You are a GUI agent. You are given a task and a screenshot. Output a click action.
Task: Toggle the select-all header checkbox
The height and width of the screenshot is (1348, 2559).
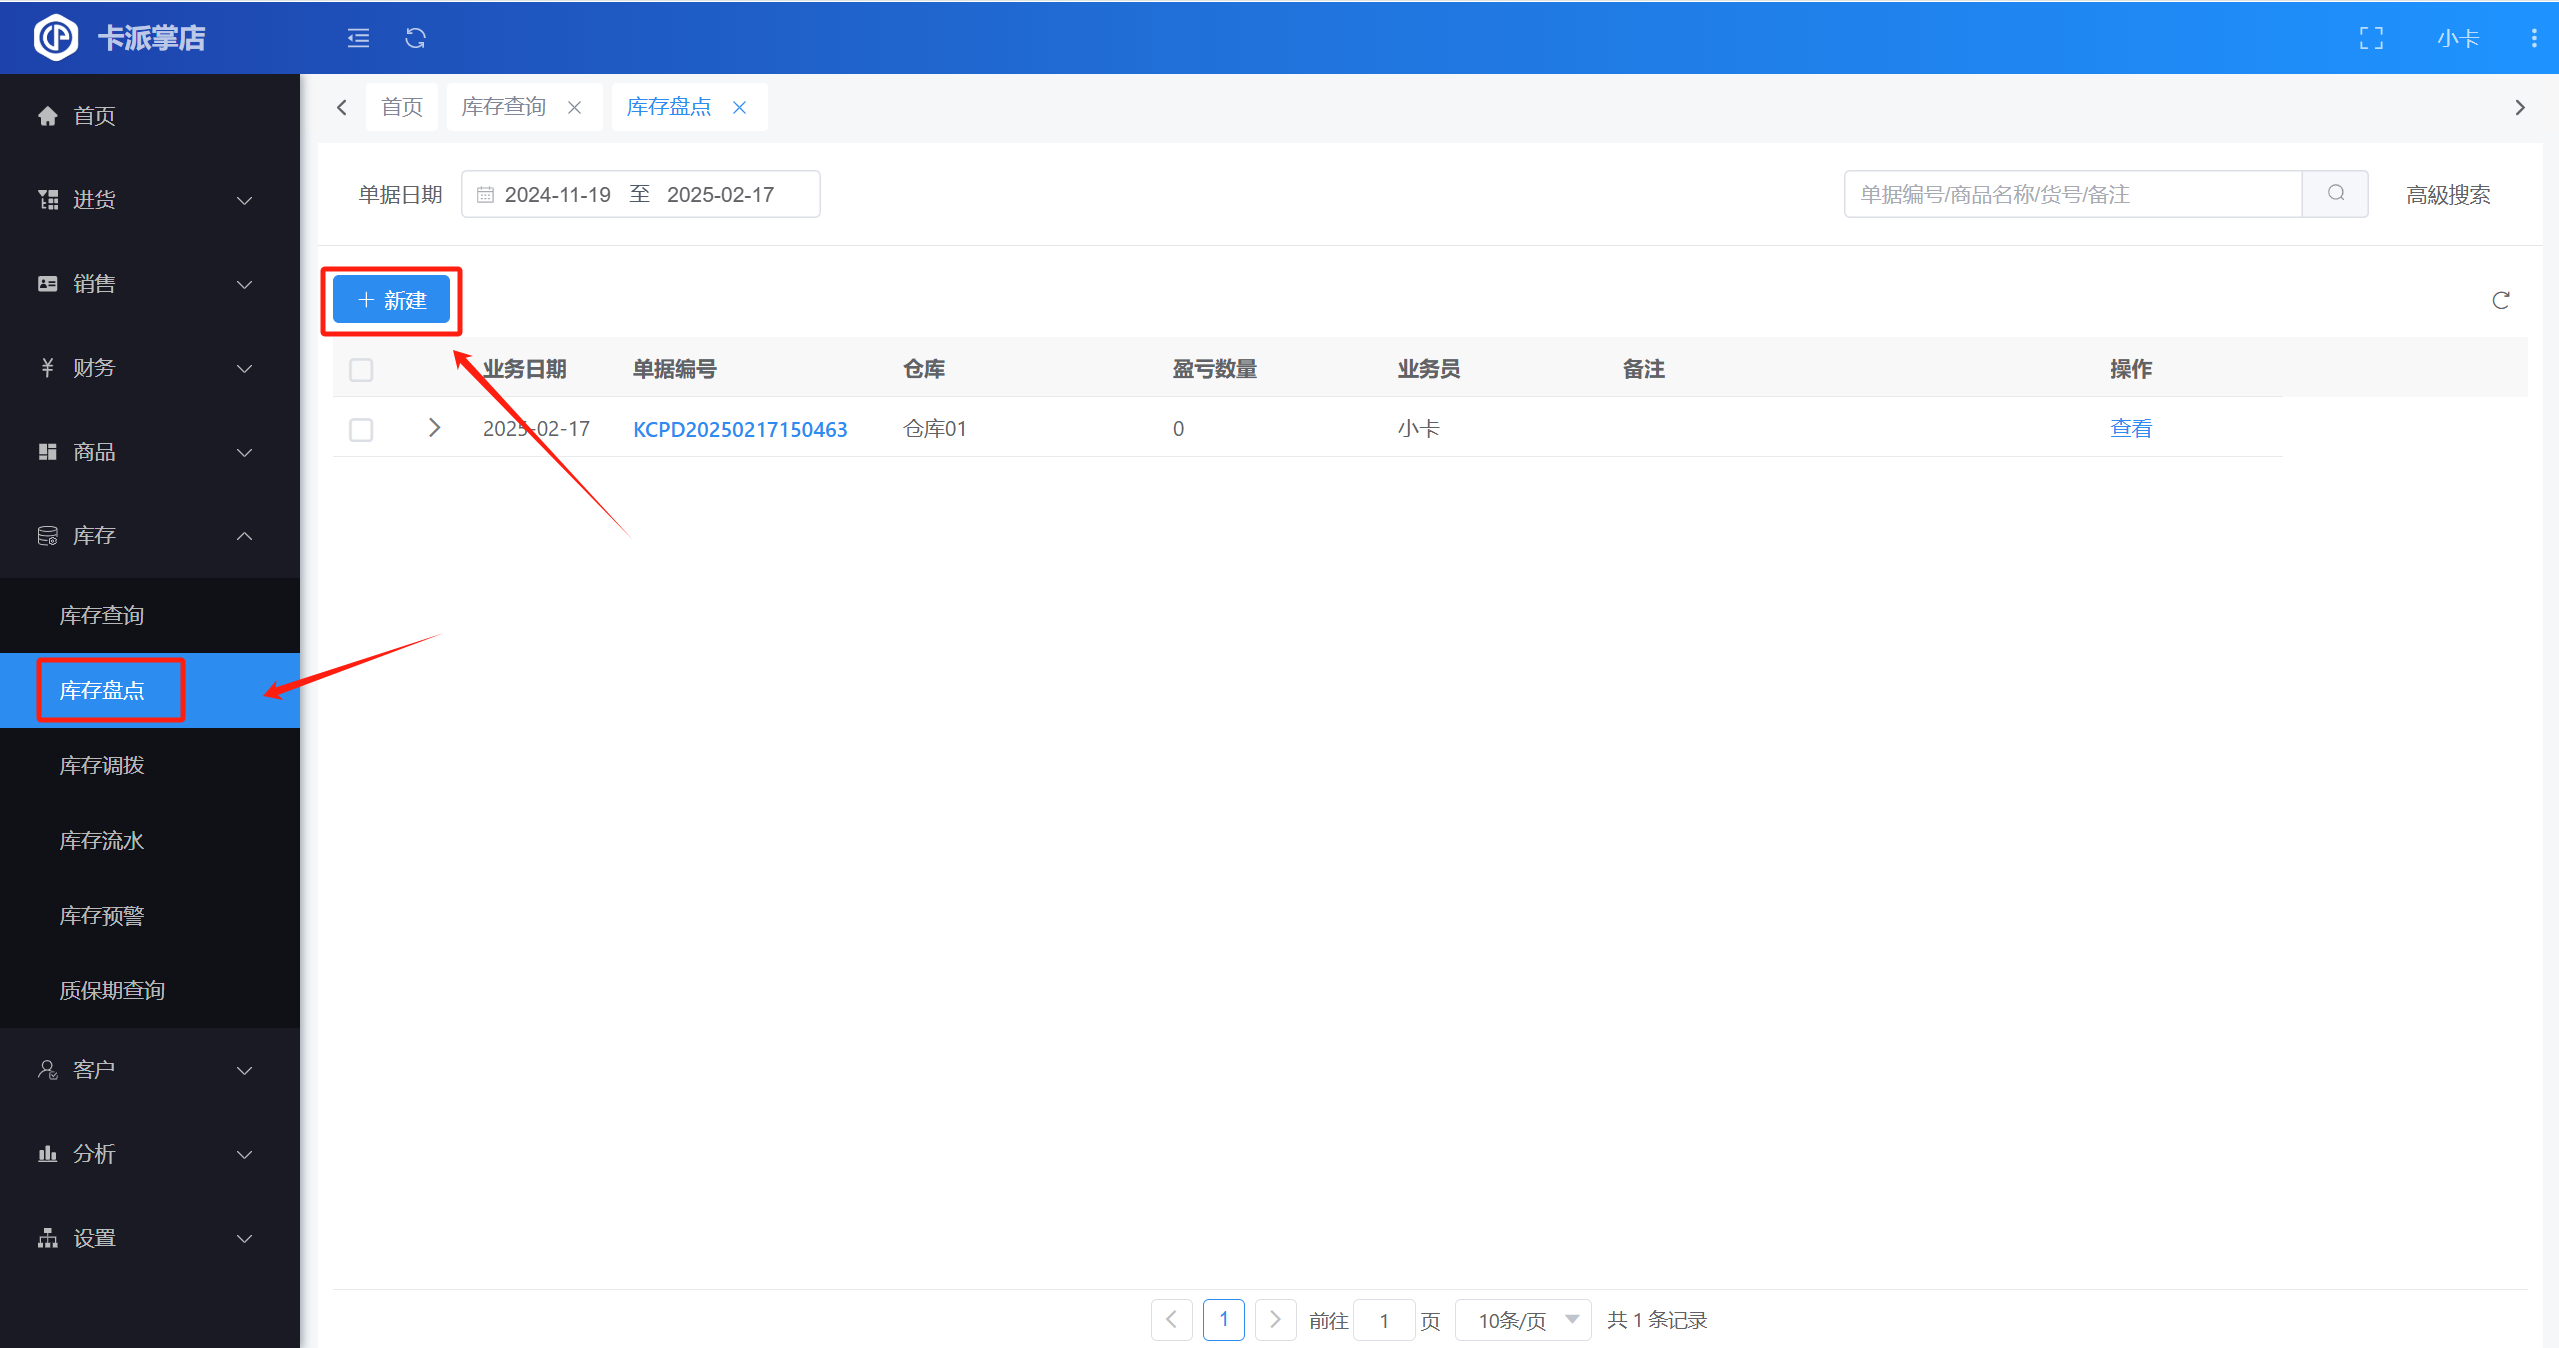click(361, 370)
